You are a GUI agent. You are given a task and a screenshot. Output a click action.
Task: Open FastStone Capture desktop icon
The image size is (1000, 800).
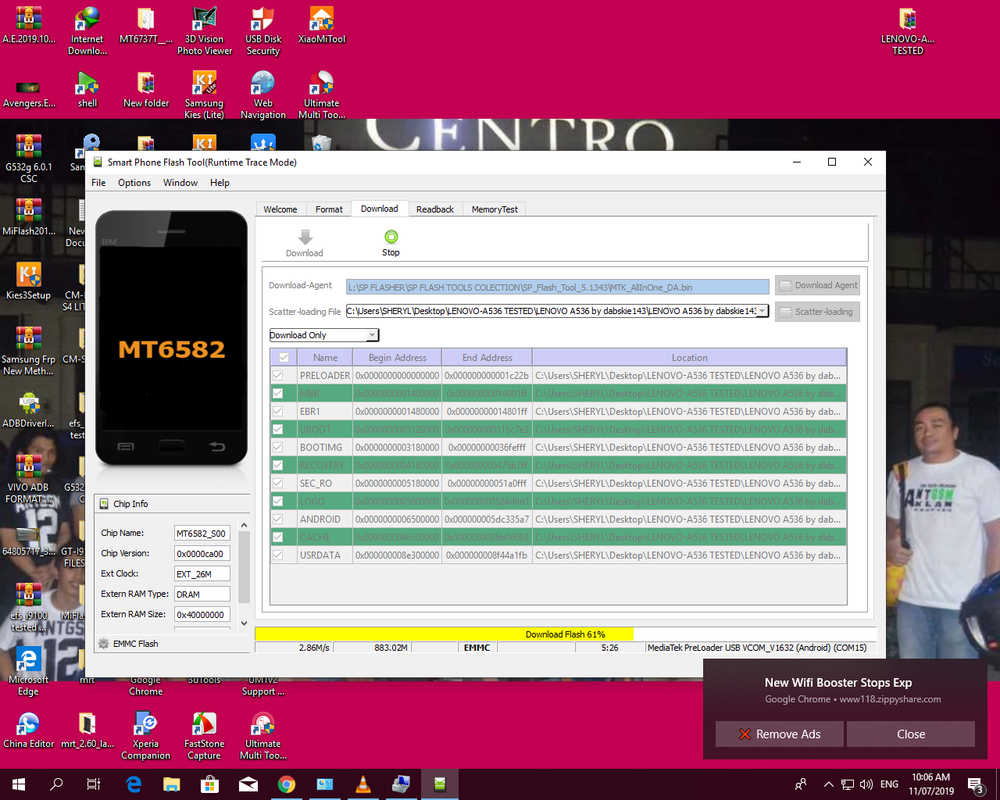[x=204, y=736]
